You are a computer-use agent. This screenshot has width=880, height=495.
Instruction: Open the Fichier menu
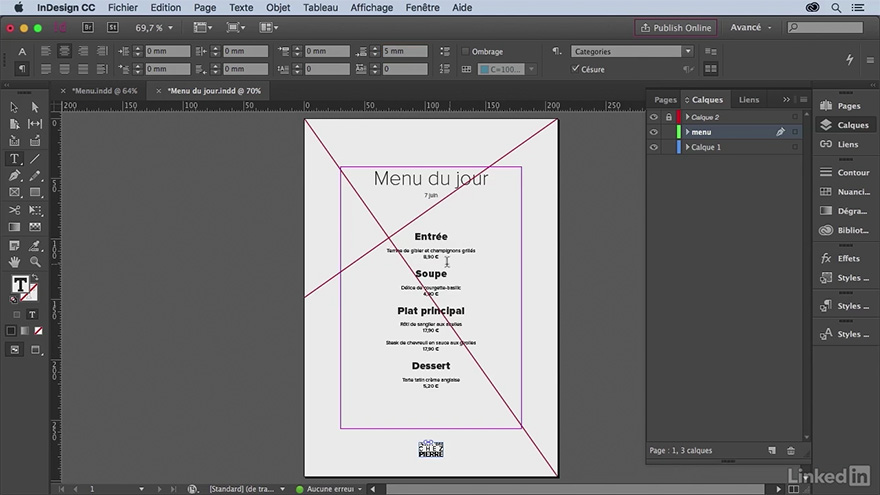[x=123, y=8]
